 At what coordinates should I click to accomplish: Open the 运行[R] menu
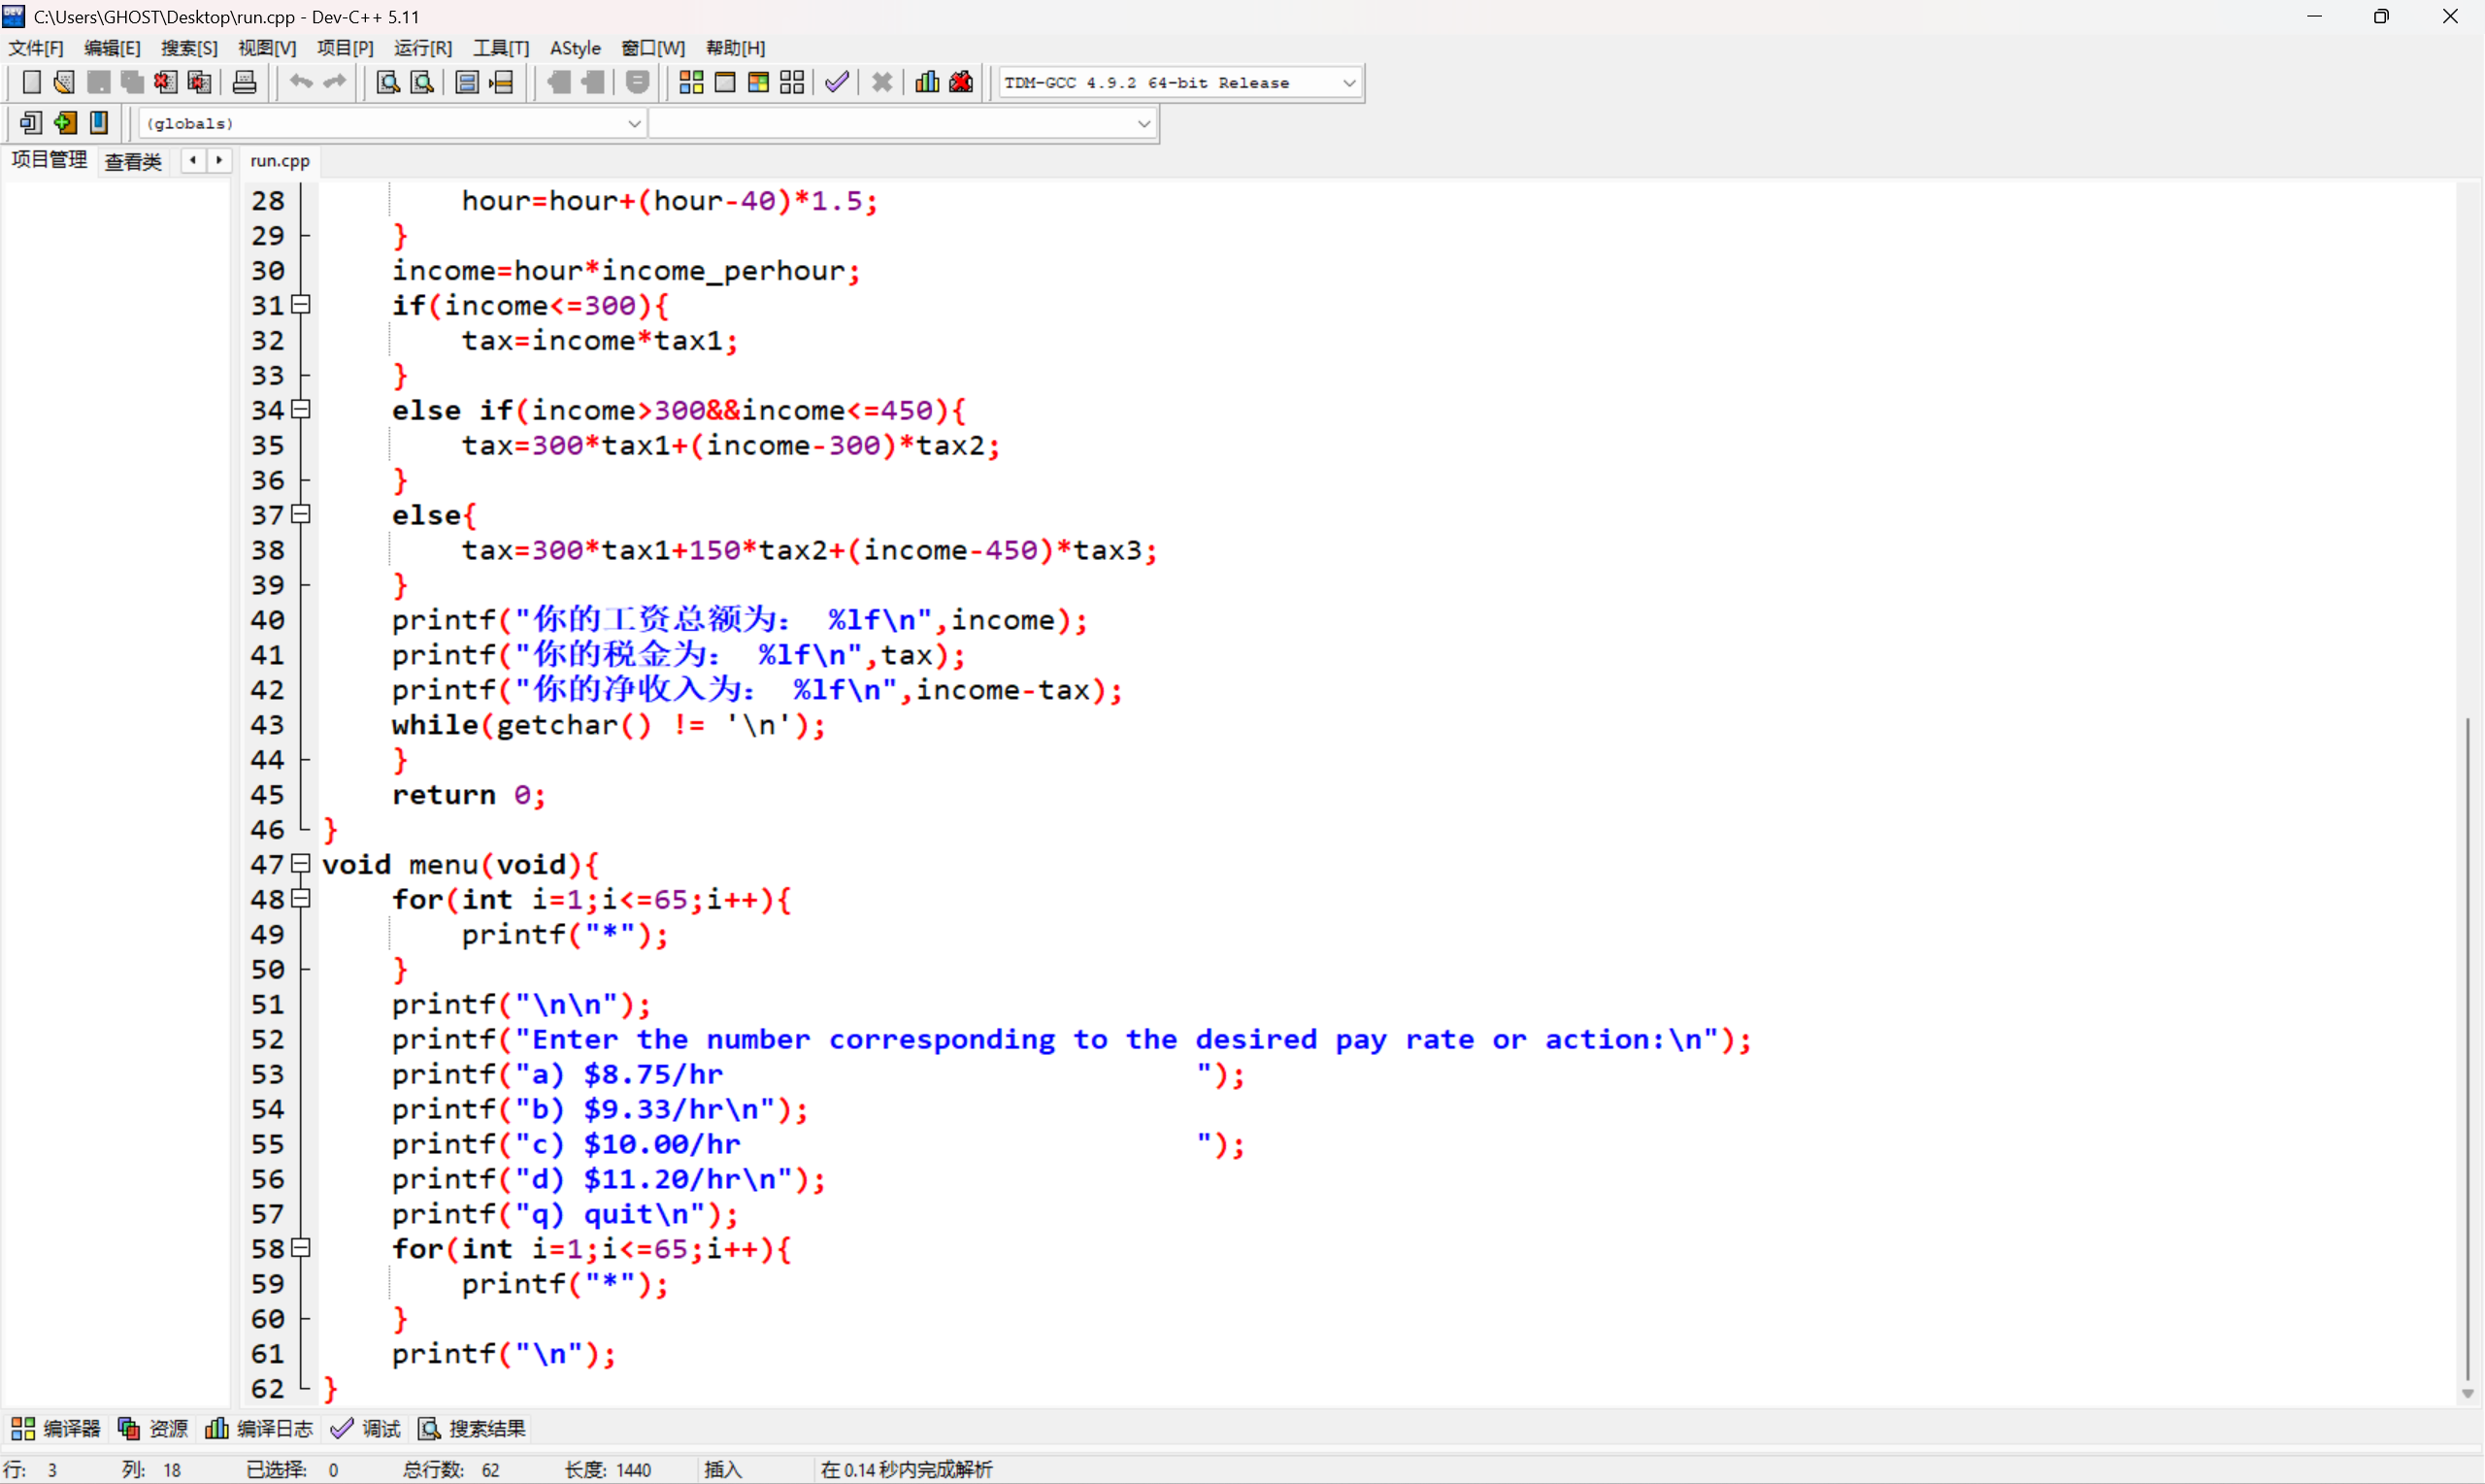422,48
